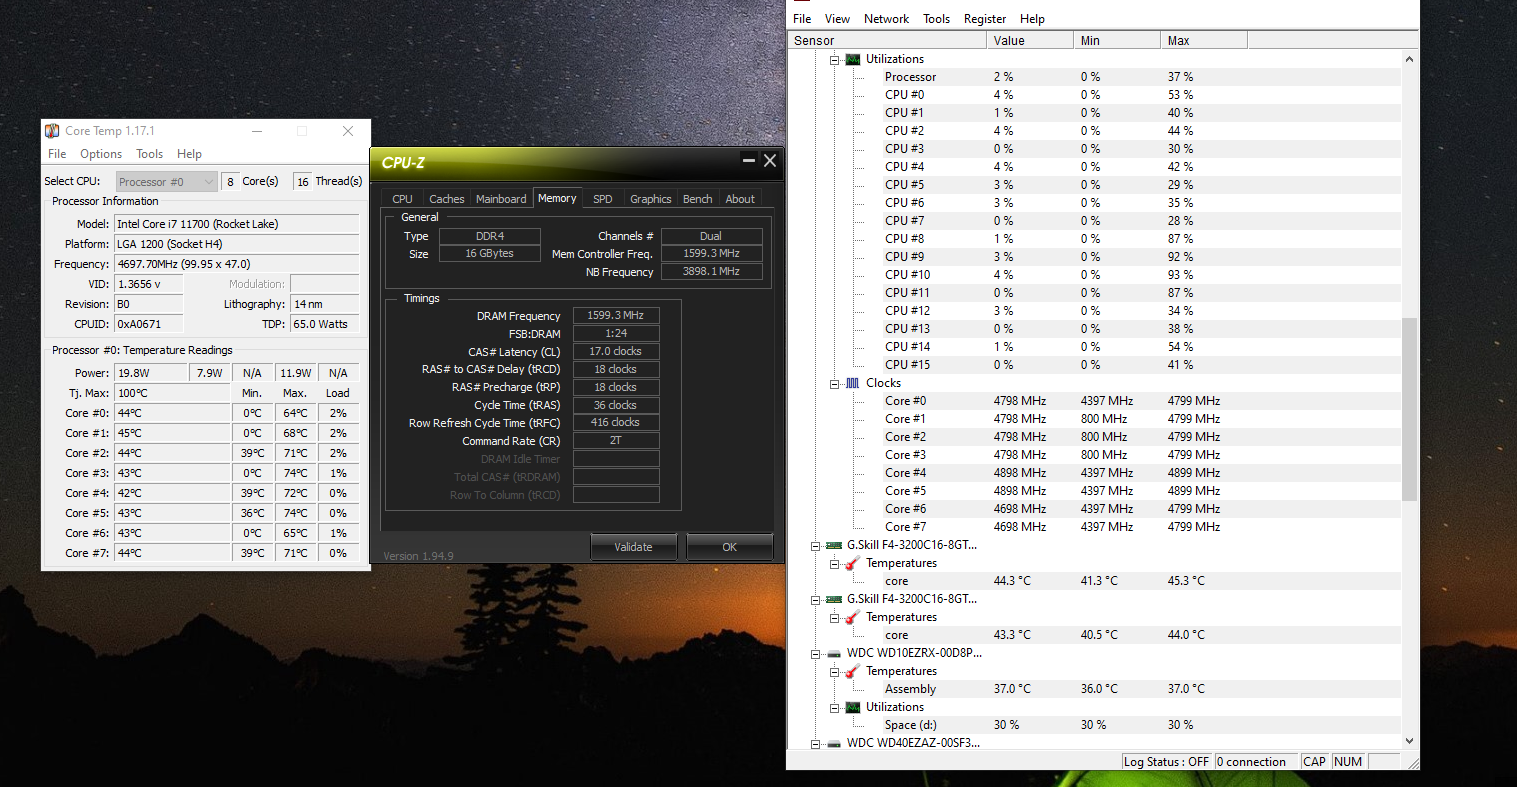The image size is (1517, 787).
Task: Open the Mainboard tab in CPU-Z
Action: tap(501, 199)
